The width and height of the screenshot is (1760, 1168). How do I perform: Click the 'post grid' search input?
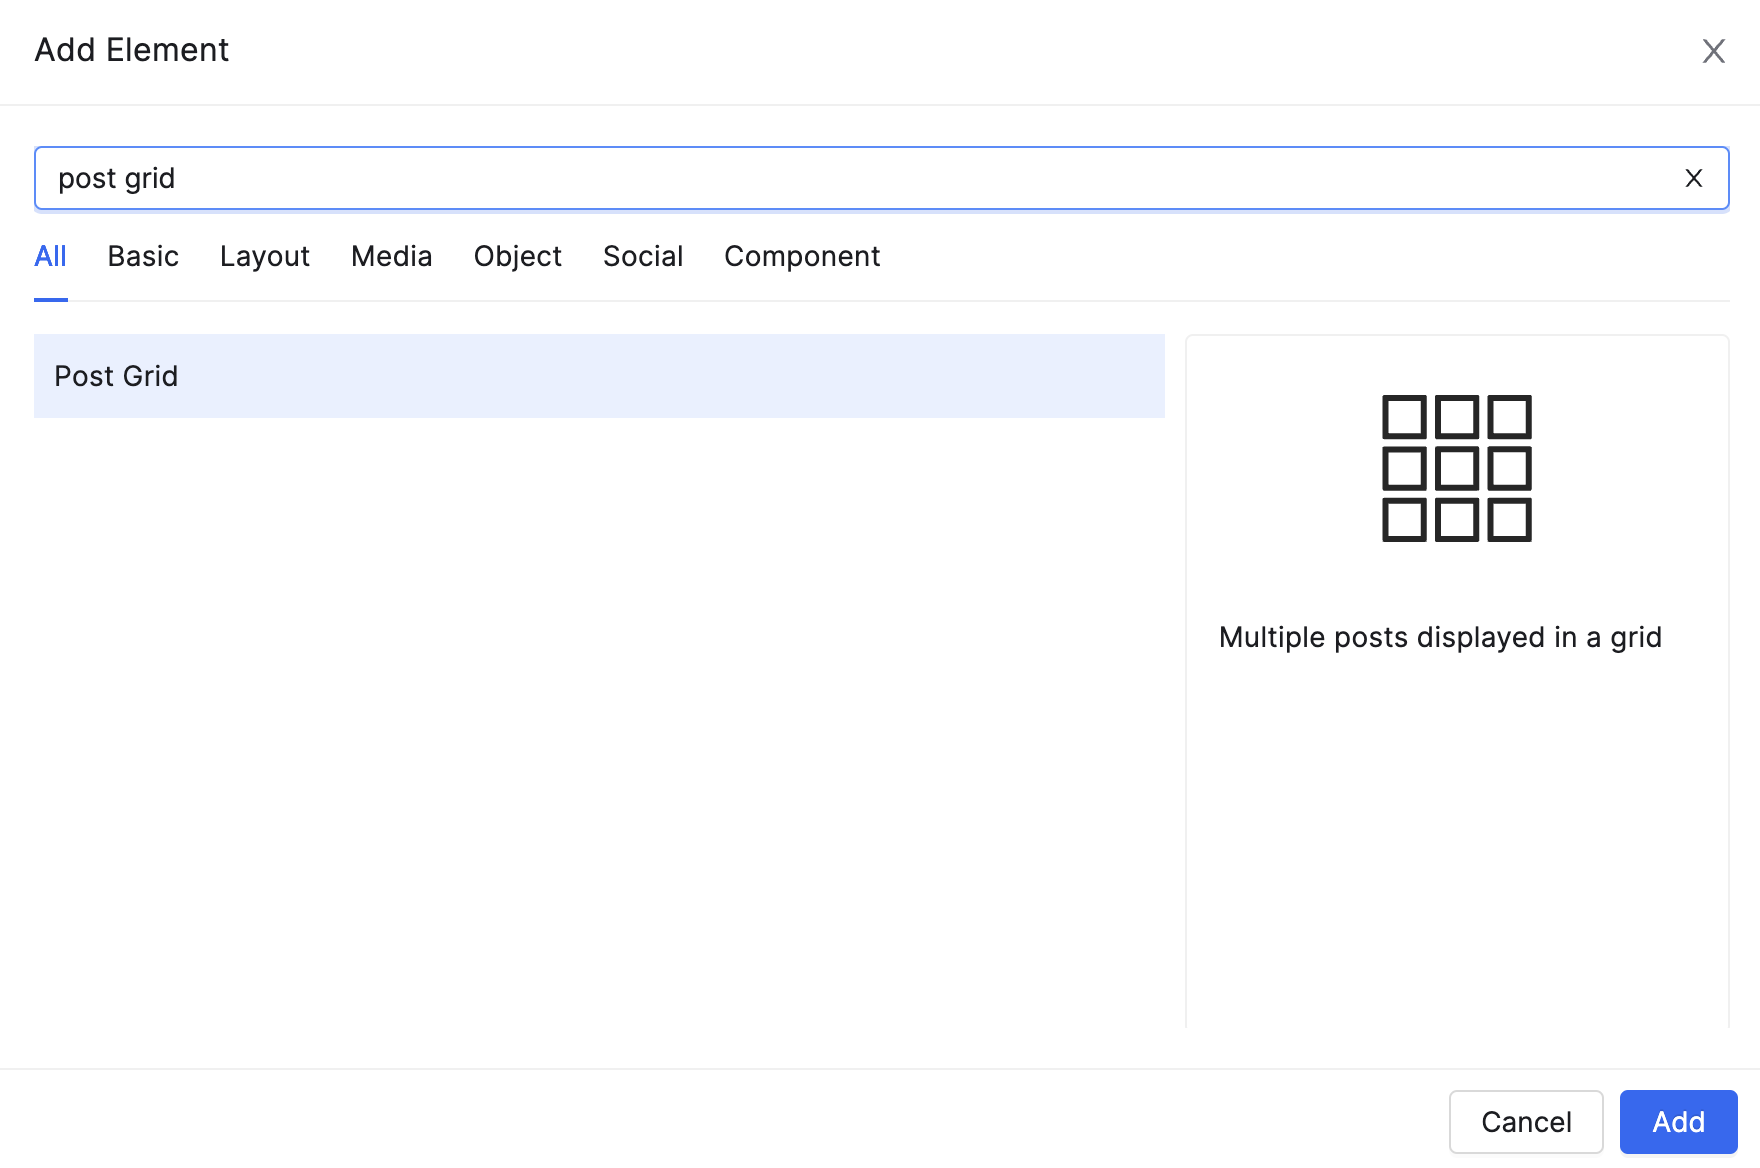pyautogui.click(x=881, y=178)
